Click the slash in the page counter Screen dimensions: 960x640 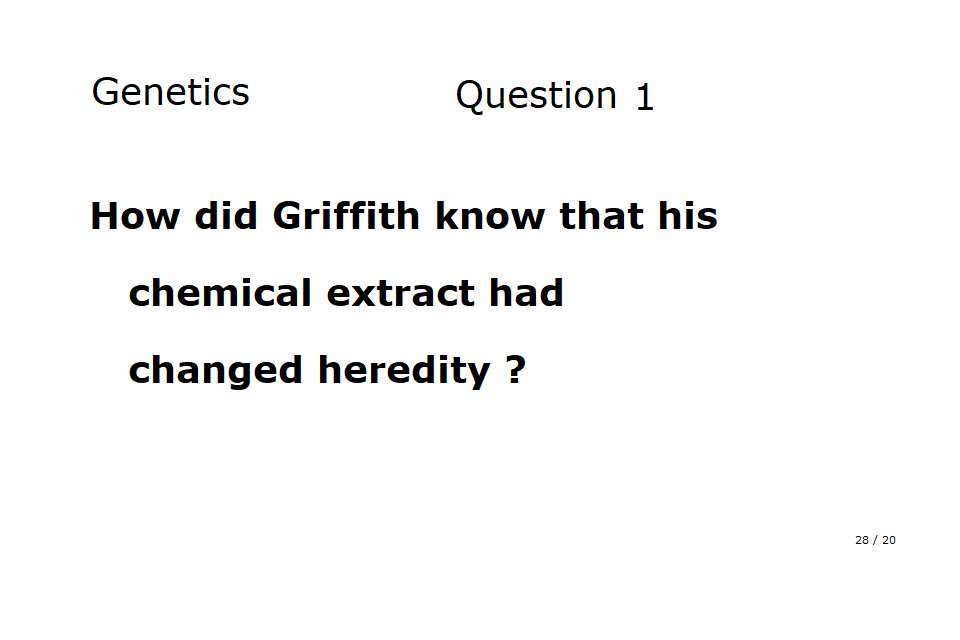tap(875, 540)
